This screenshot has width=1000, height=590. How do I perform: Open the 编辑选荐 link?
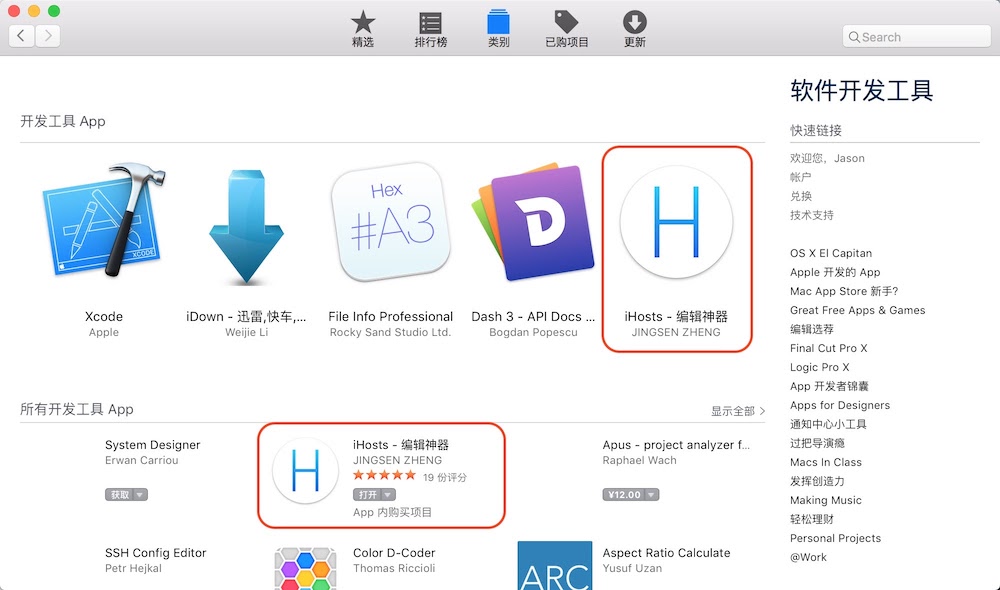[811, 329]
